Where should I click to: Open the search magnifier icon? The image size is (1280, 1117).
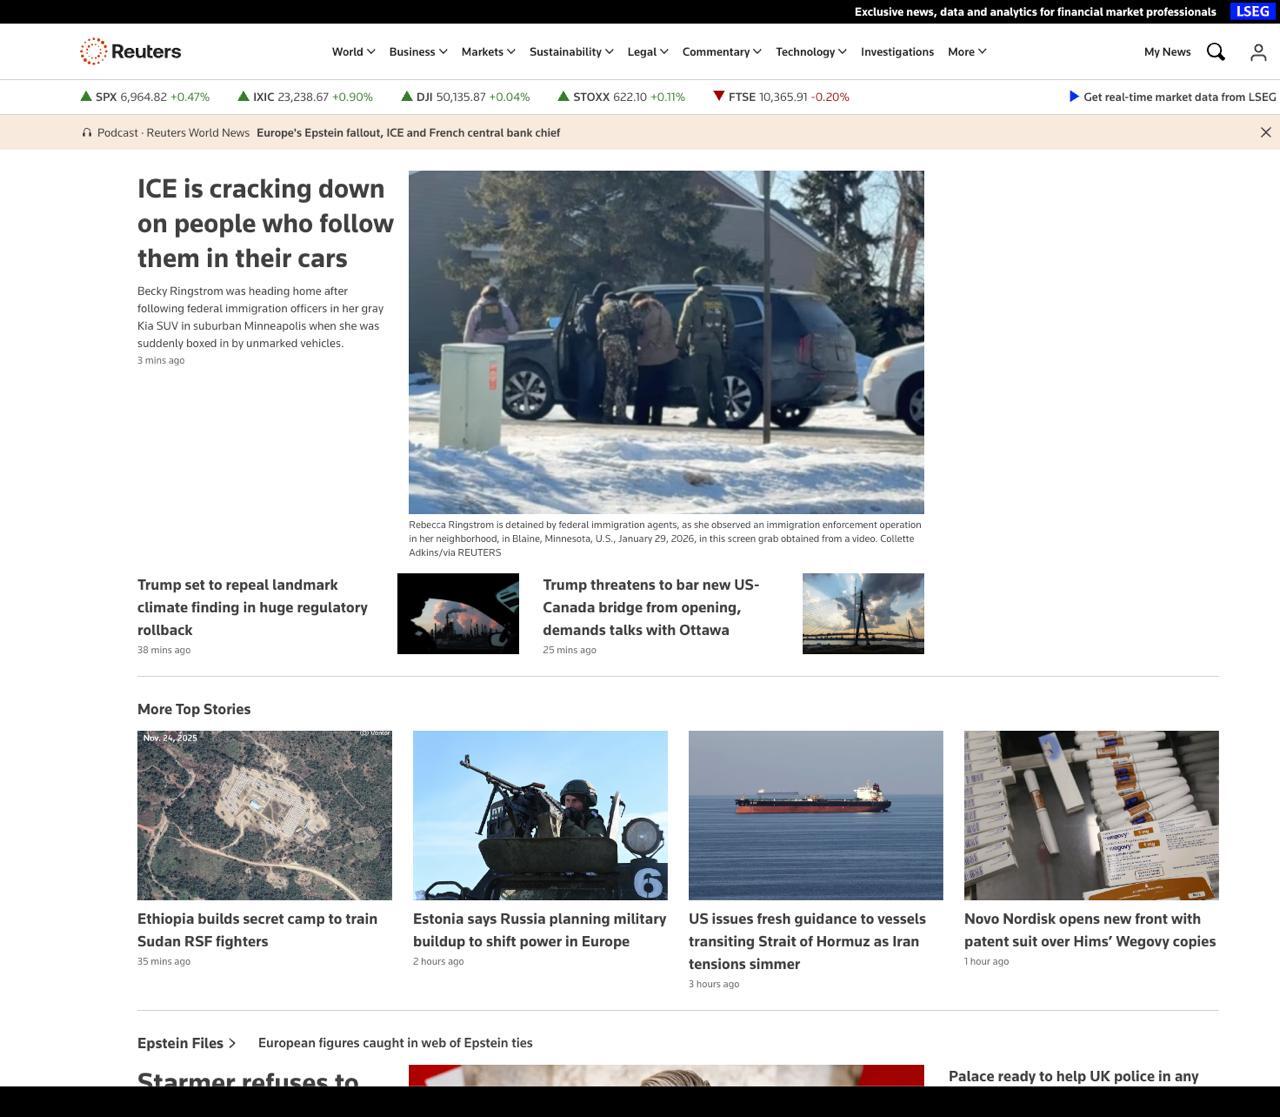(1215, 52)
